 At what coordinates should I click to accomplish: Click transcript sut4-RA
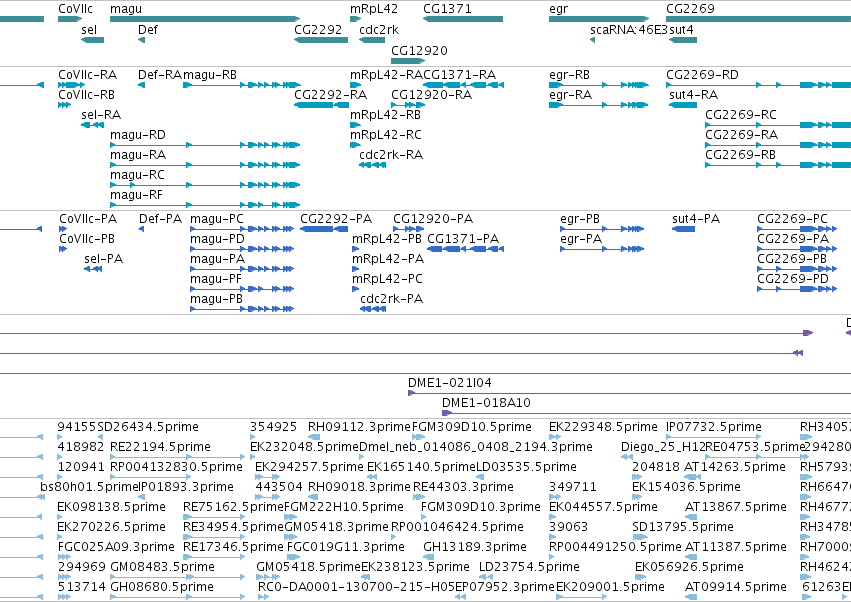coord(694,95)
